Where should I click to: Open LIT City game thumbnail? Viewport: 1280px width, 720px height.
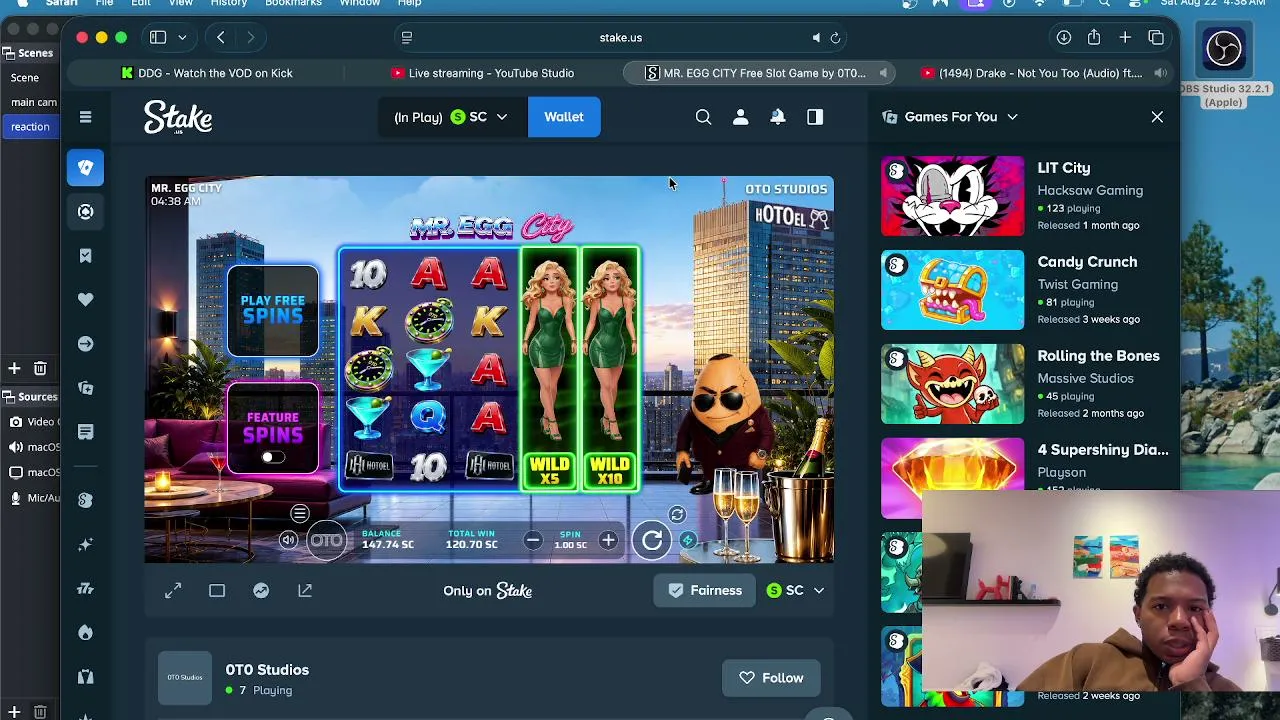952,196
